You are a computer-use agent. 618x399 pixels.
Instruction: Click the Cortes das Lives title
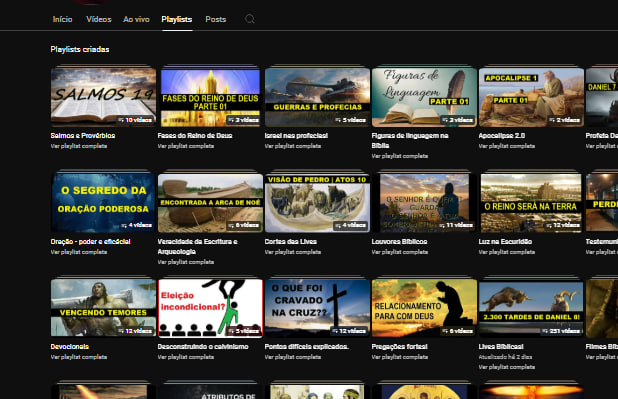[x=290, y=242]
